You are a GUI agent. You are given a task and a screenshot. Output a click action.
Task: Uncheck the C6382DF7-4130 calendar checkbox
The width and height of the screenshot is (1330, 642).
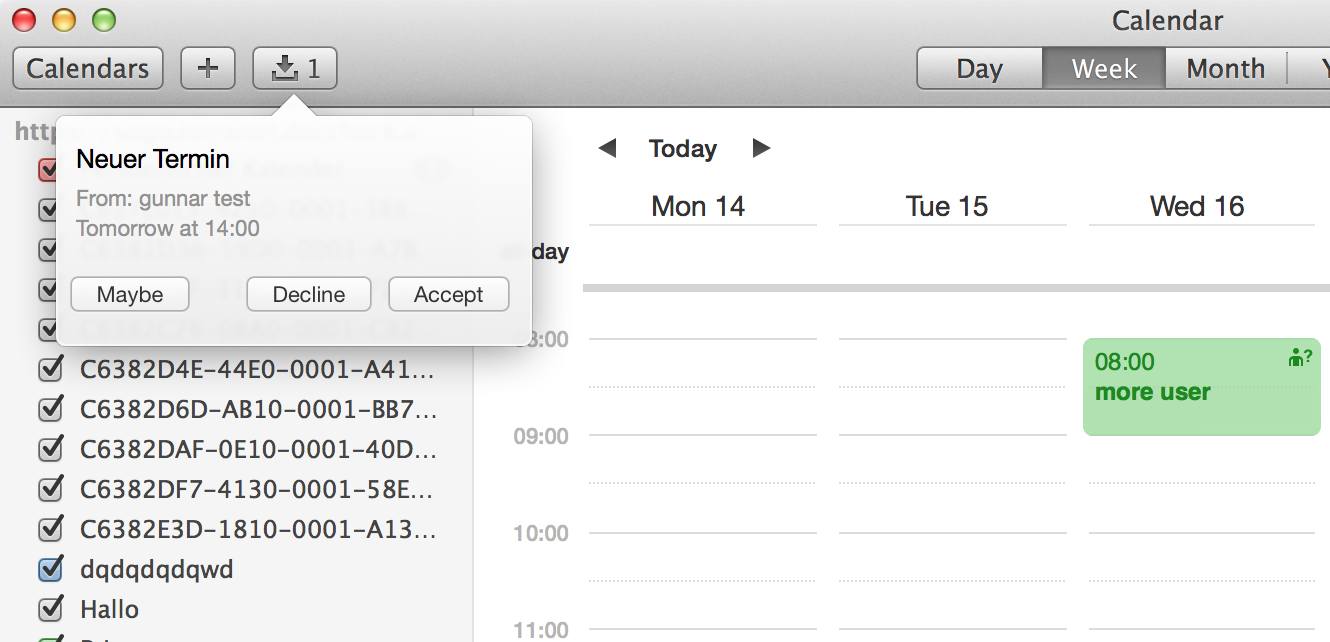tap(50, 490)
